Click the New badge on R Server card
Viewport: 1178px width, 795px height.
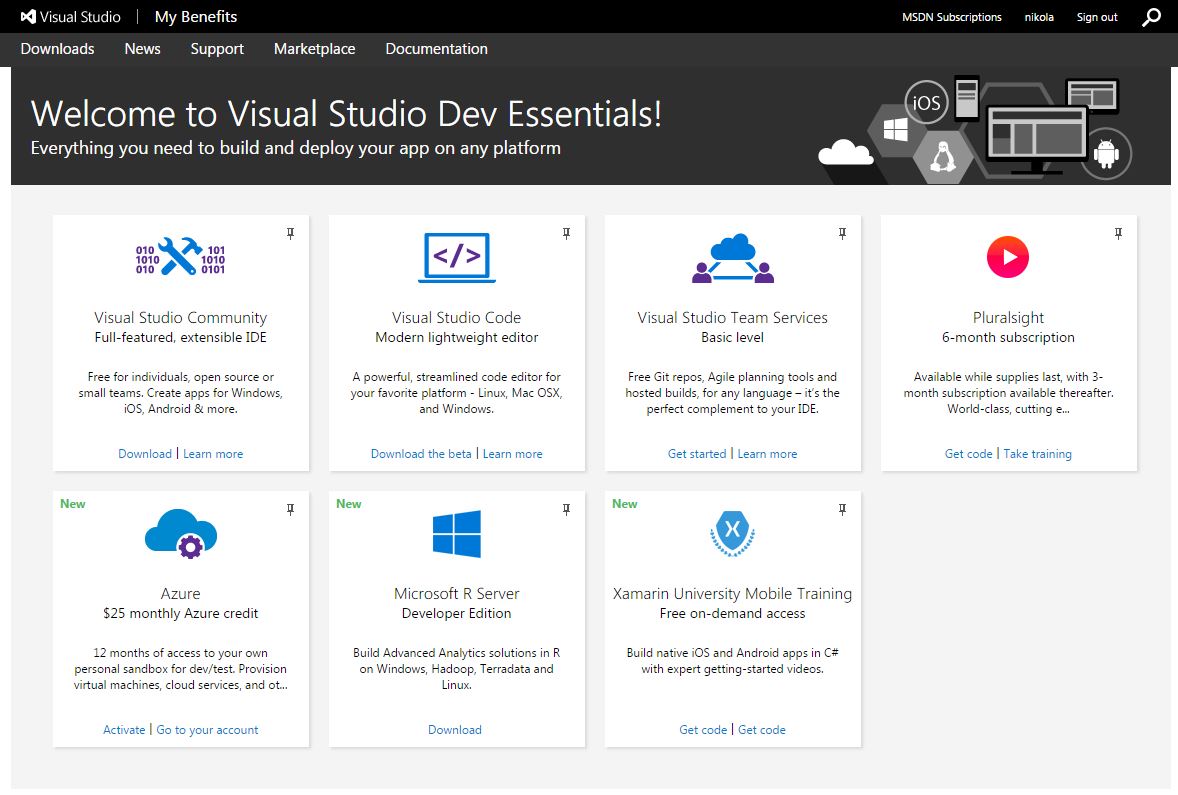[x=349, y=504]
